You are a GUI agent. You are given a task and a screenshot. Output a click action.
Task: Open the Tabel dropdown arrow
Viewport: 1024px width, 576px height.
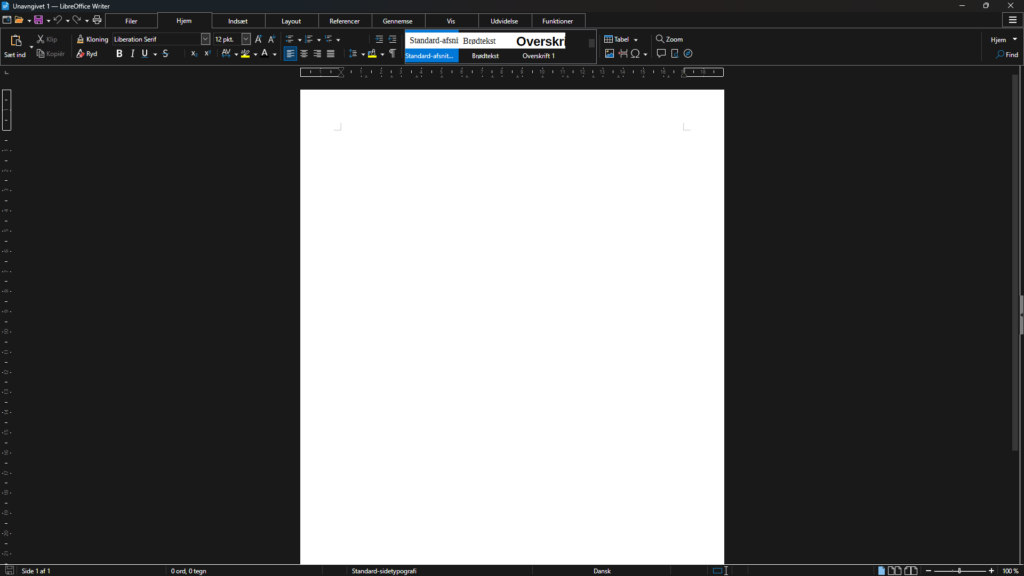pyautogui.click(x=635, y=40)
